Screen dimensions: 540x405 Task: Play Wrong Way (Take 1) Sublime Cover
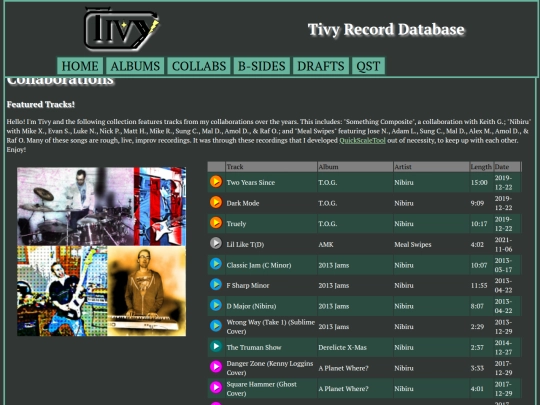coord(216,326)
